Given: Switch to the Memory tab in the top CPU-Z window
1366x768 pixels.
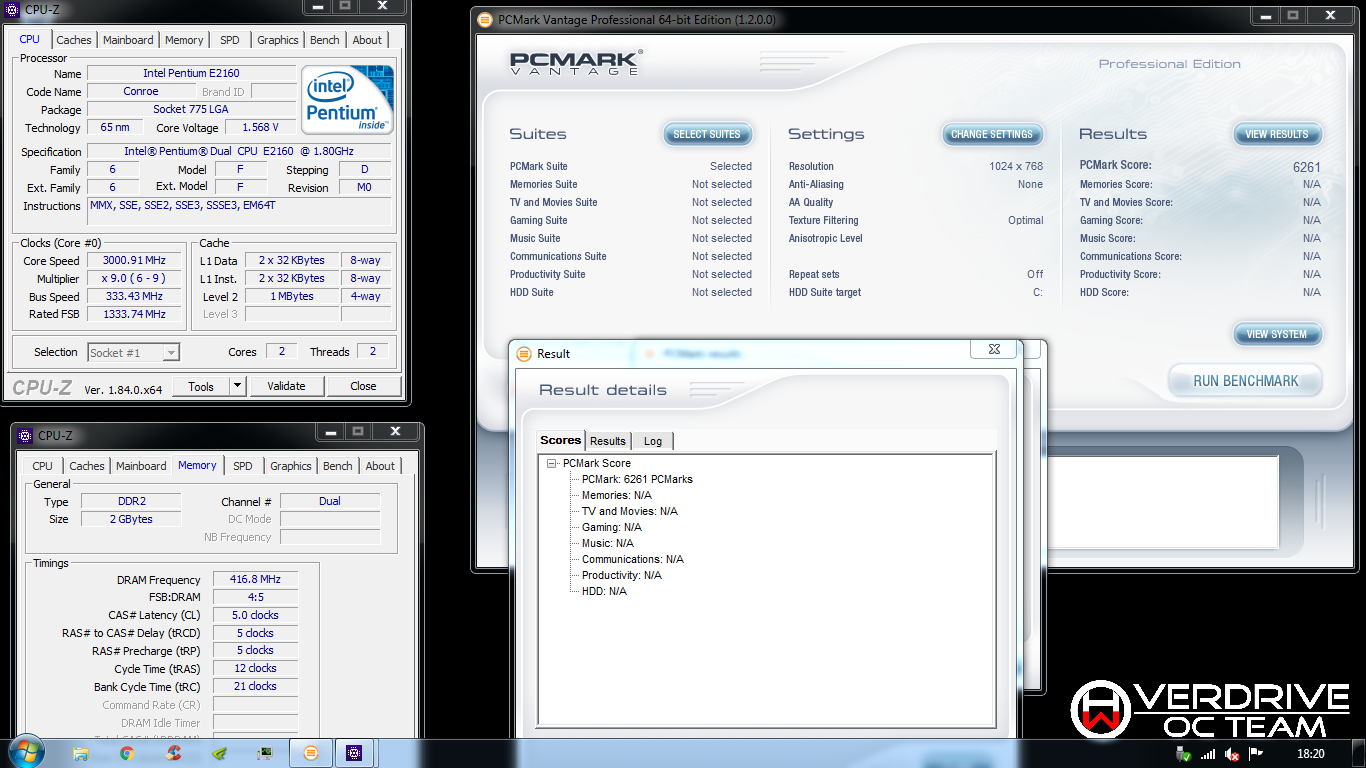Looking at the screenshot, I should 184,40.
